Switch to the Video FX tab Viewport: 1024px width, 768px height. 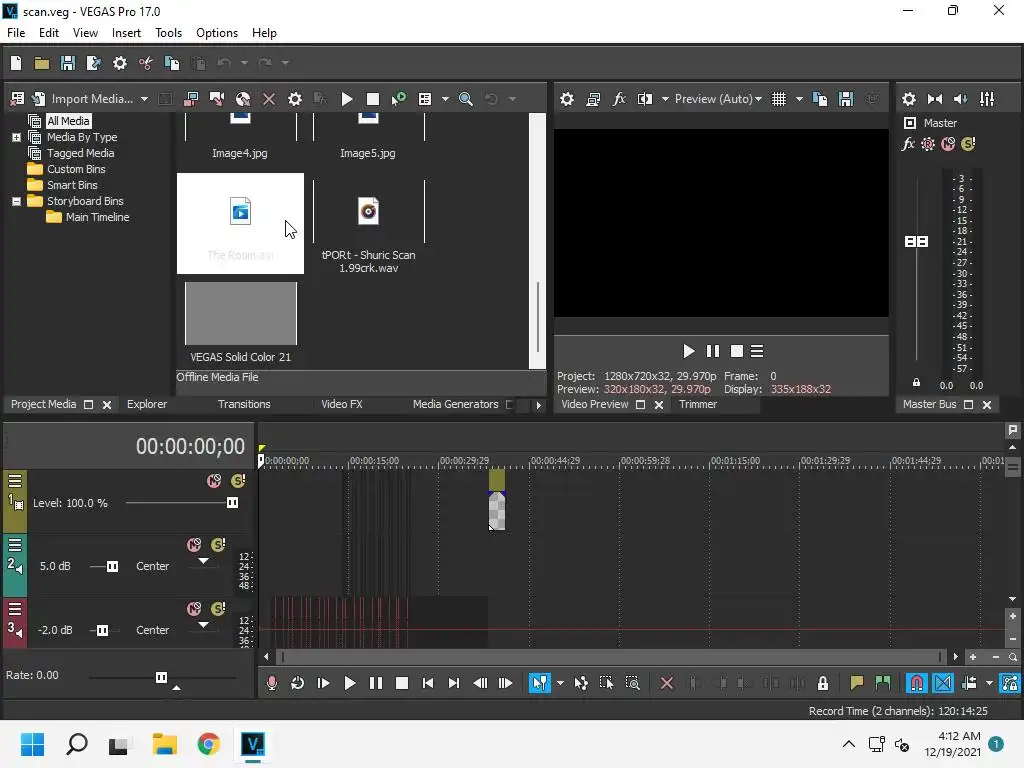pyautogui.click(x=342, y=404)
